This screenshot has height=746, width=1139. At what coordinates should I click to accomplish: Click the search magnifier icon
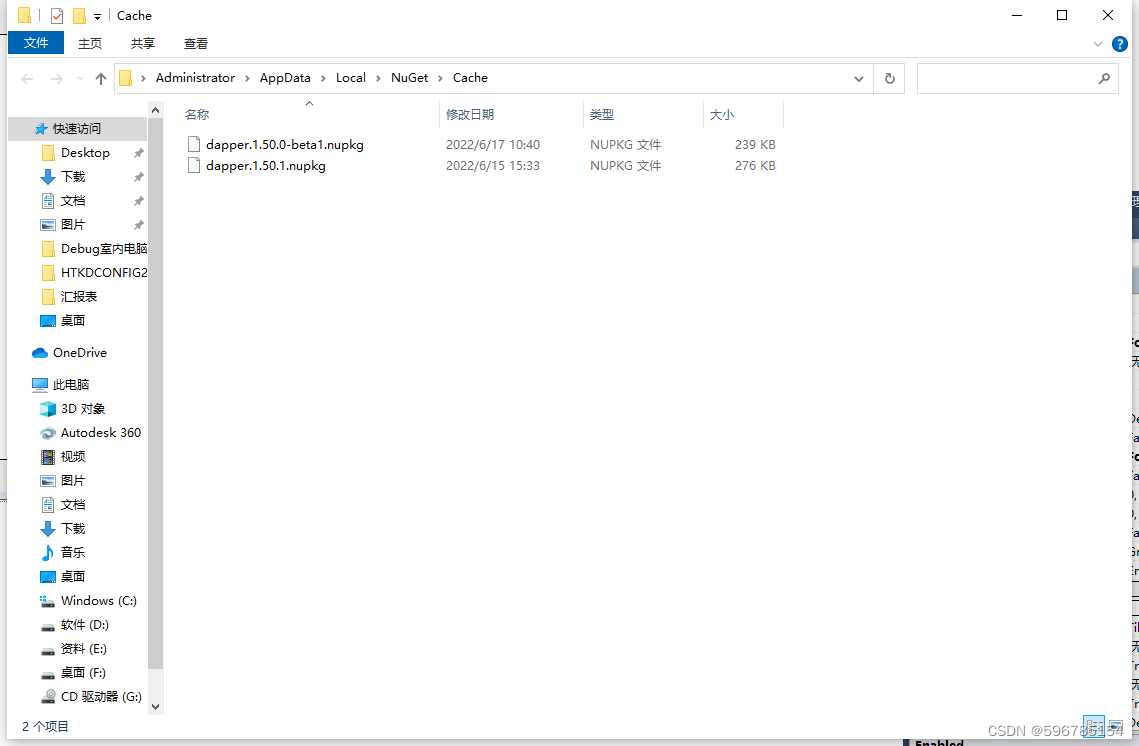[1104, 78]
